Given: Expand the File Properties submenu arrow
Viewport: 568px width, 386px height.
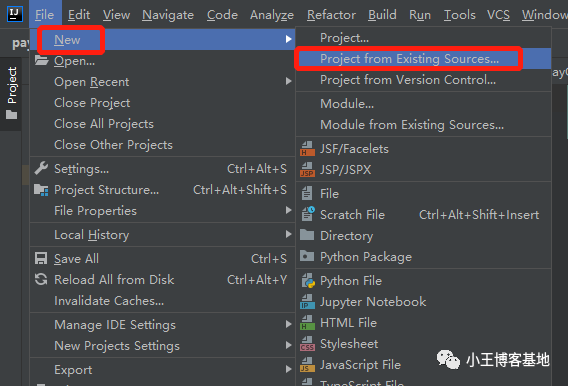Looking at the screenshot, I should [x=288, y=210].
